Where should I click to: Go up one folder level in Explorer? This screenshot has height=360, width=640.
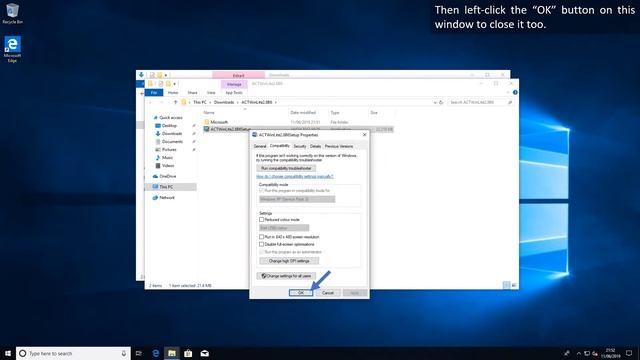(x=176, y=102)
